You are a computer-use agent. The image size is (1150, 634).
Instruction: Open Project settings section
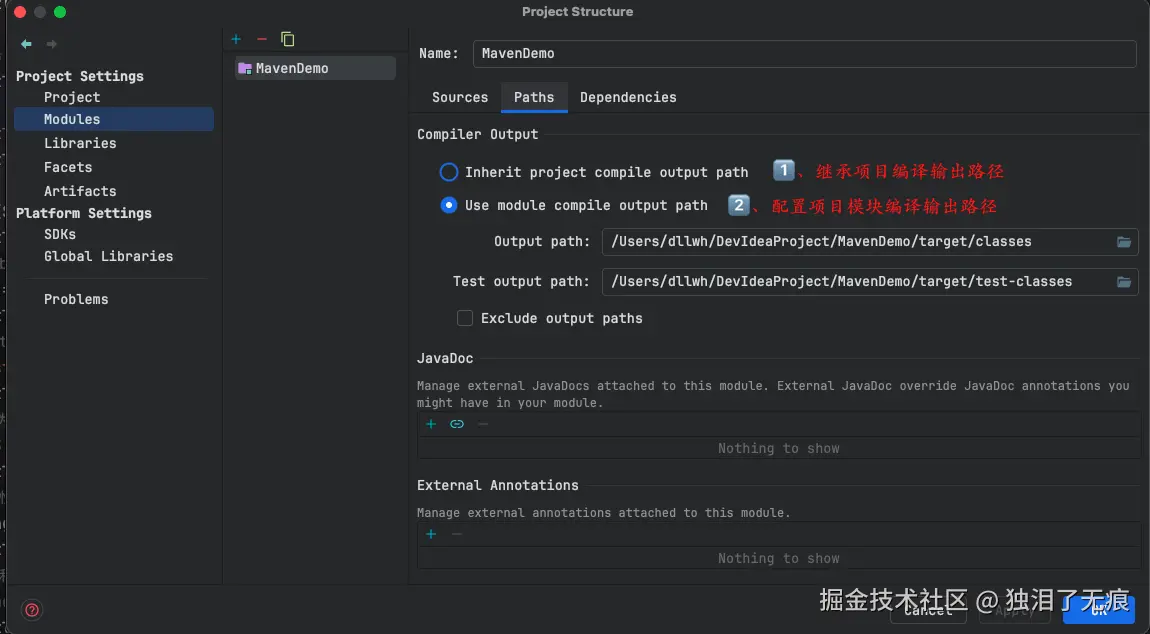click(x=72, y=97)
